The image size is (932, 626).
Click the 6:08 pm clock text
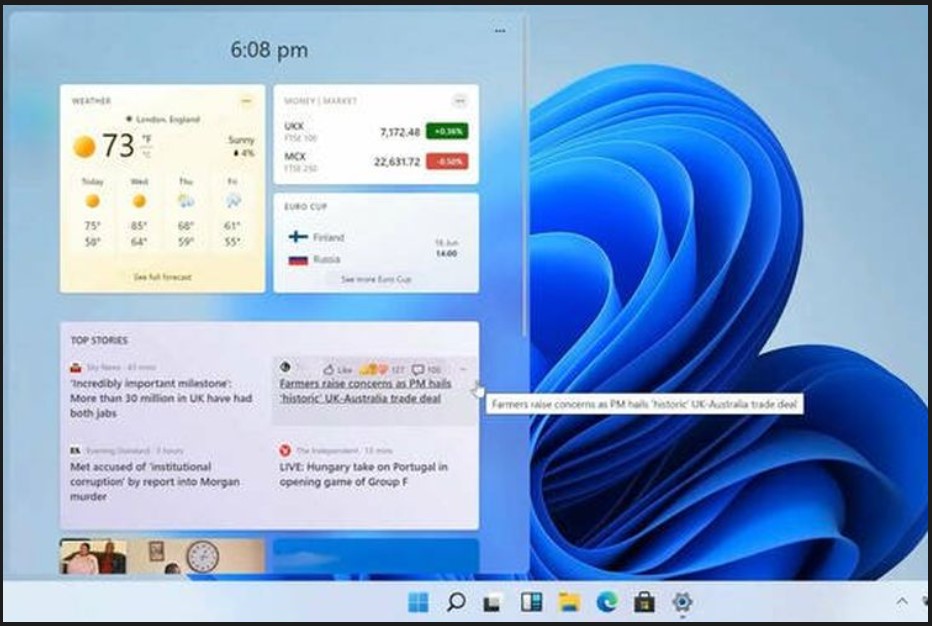(269, 50)
